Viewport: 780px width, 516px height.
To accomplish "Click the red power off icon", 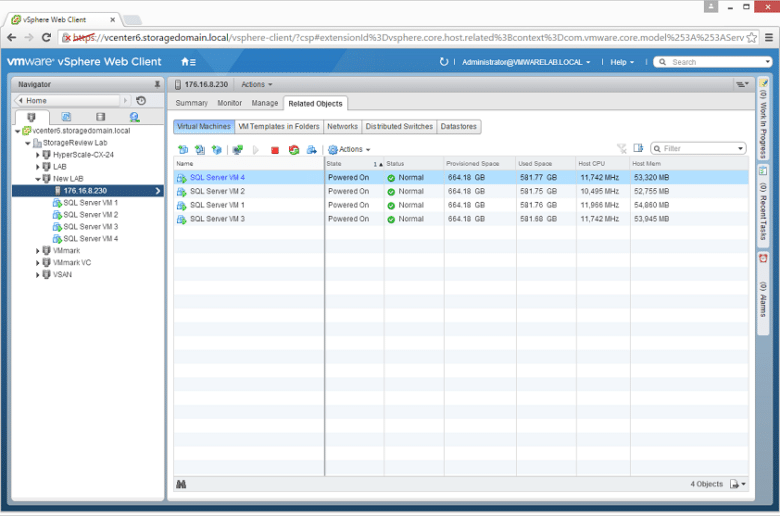I will pyautogui.click(x=275, y=150).
